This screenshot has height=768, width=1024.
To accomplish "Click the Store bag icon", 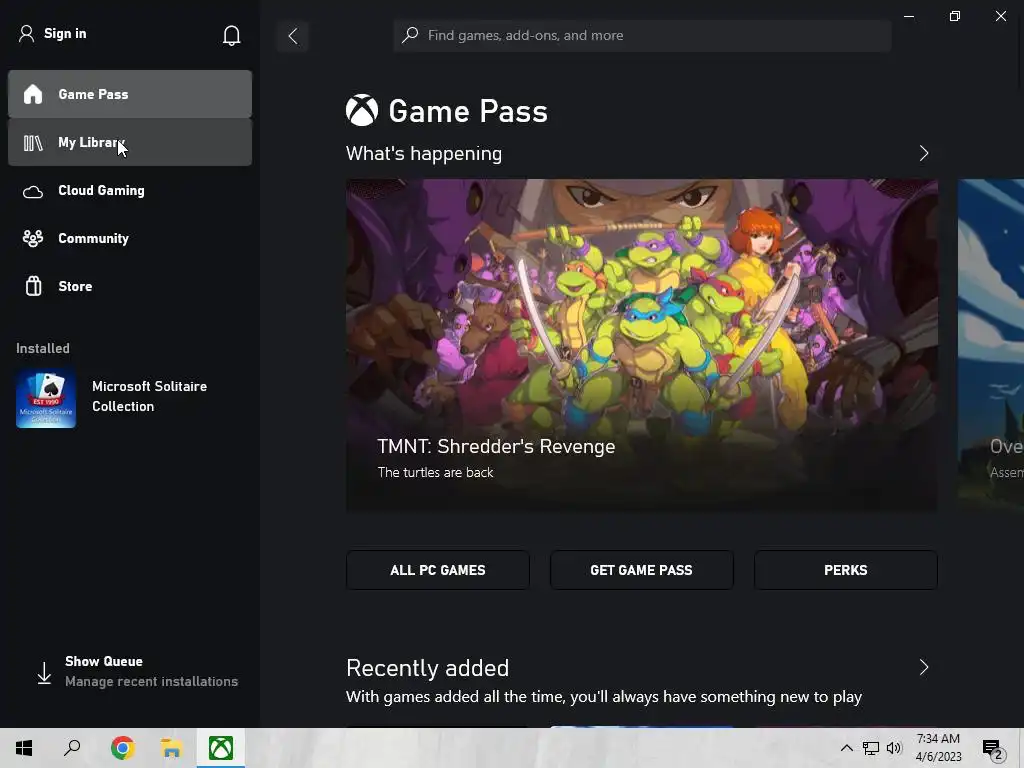I will 33,286.
